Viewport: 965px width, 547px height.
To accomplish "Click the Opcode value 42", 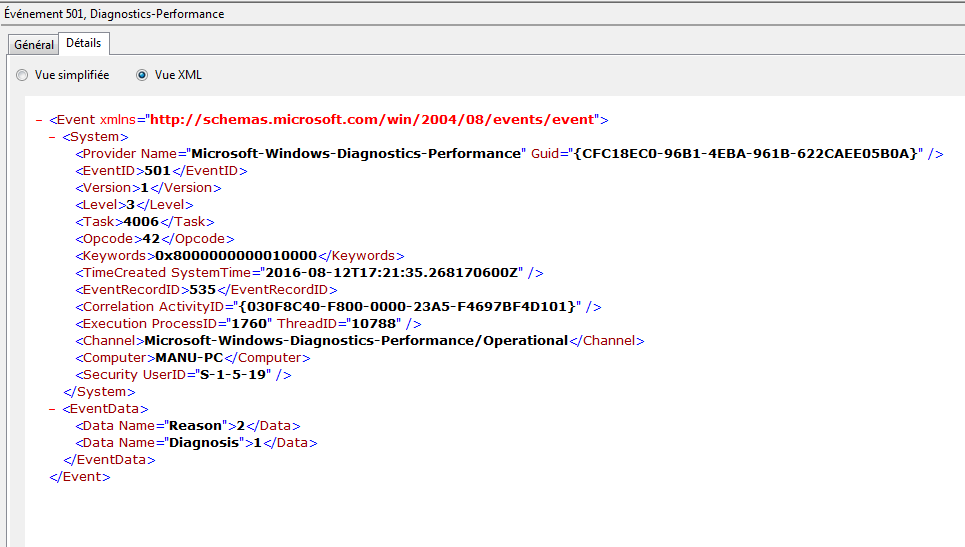I will (151, 239).
